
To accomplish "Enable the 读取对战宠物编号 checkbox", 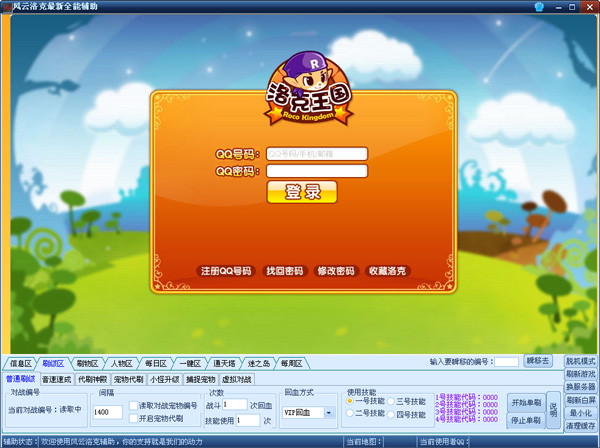I will 133,406.
